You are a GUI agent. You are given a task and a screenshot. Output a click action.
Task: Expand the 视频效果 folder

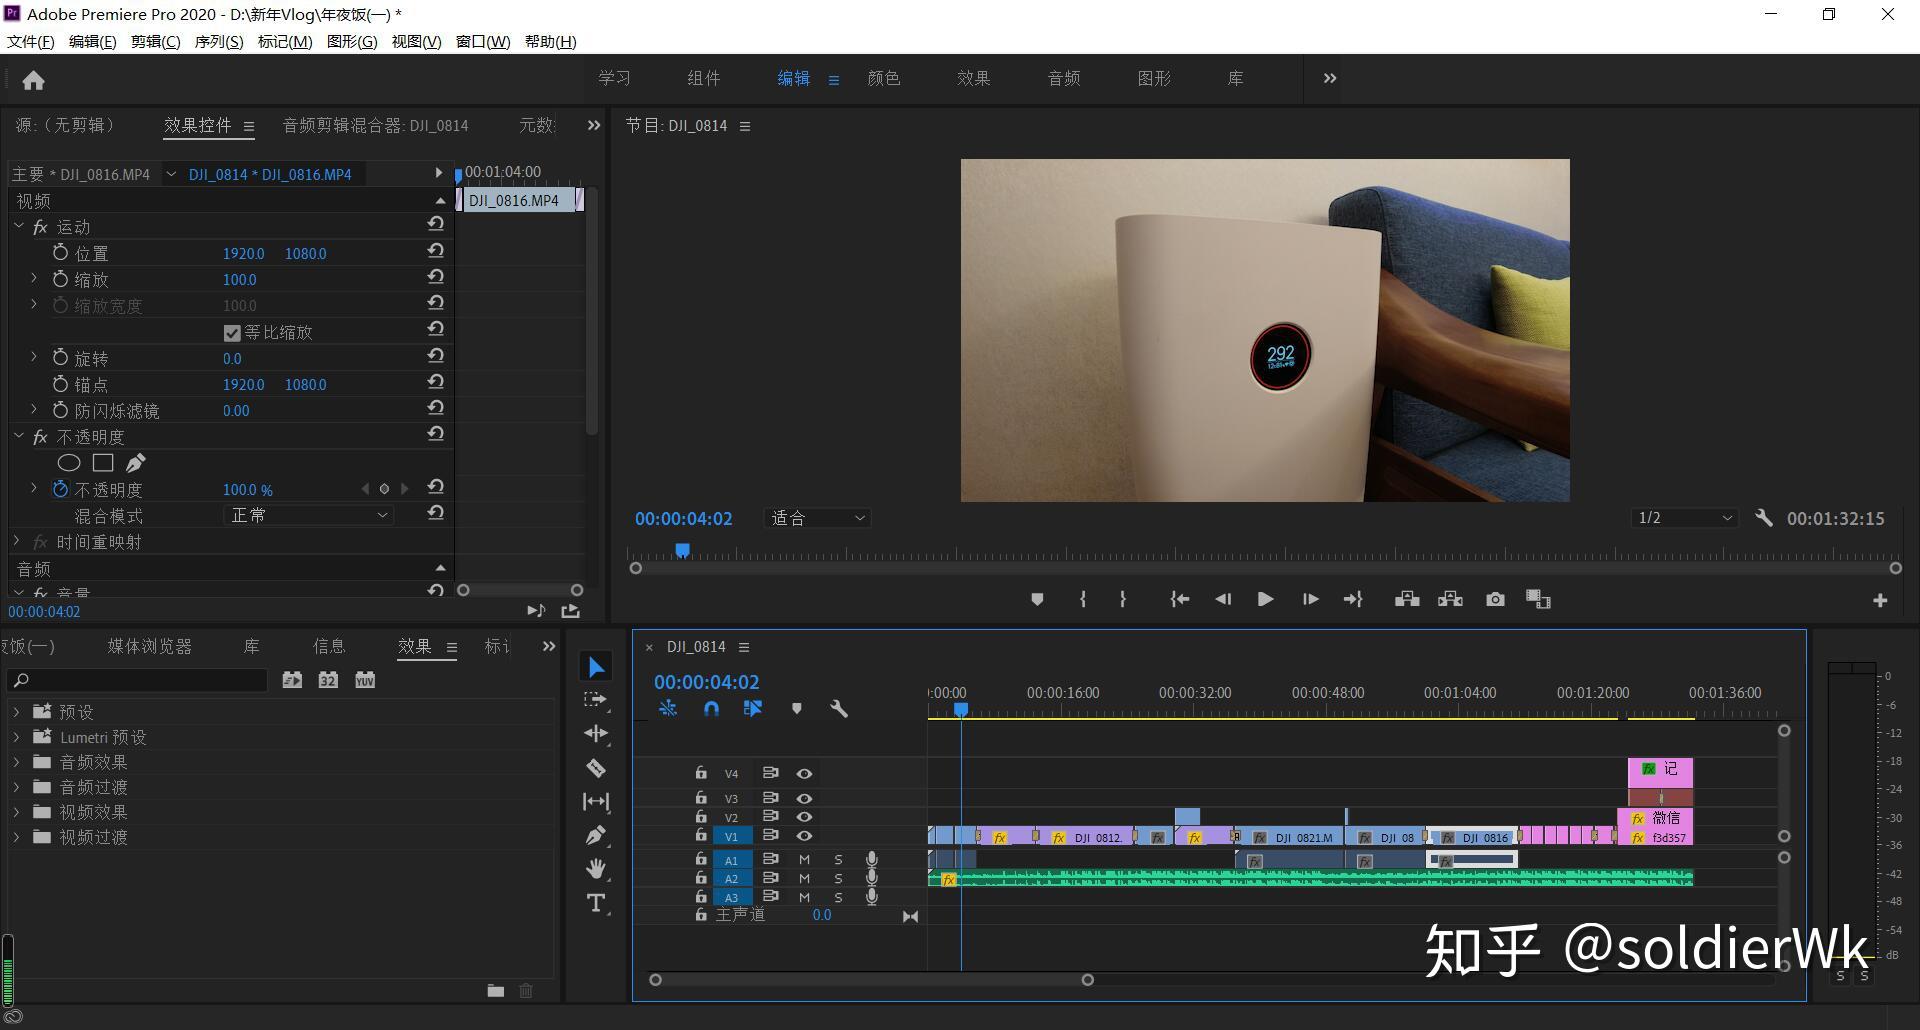click(x=16, y=812)
